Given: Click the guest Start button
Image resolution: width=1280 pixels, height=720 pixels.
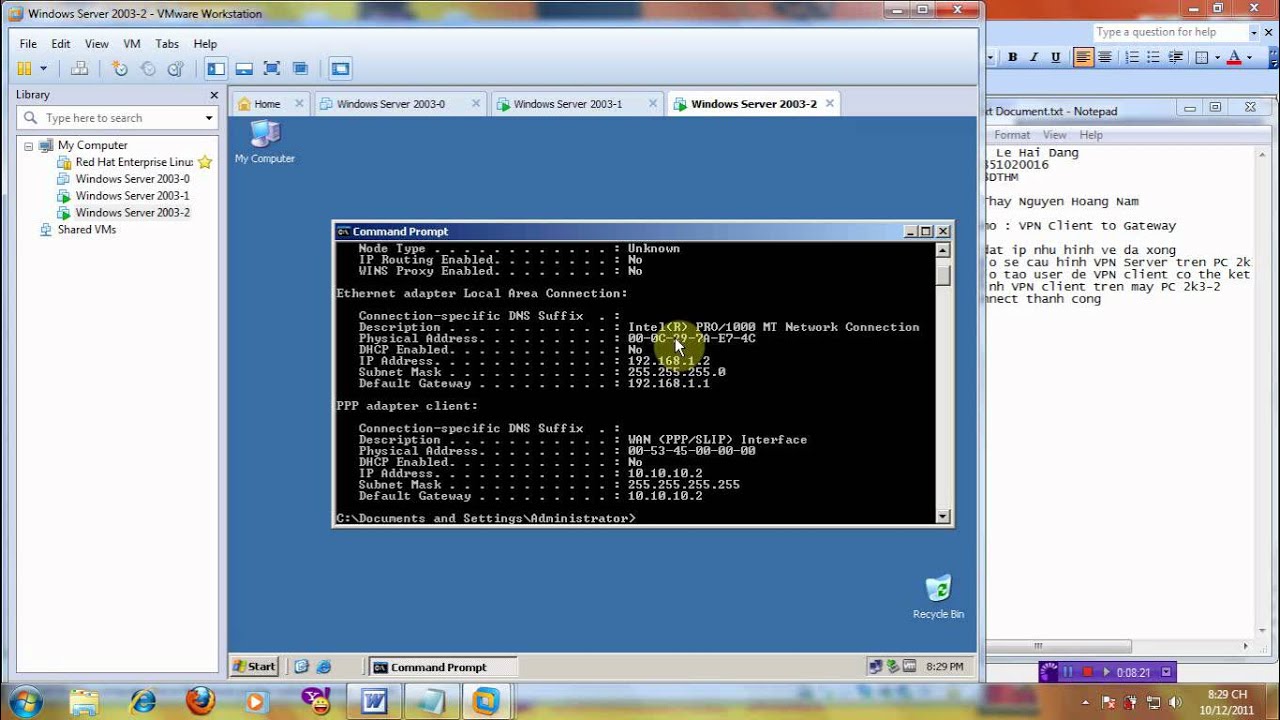Looking at the screenshot, I should tap(254, 667).
